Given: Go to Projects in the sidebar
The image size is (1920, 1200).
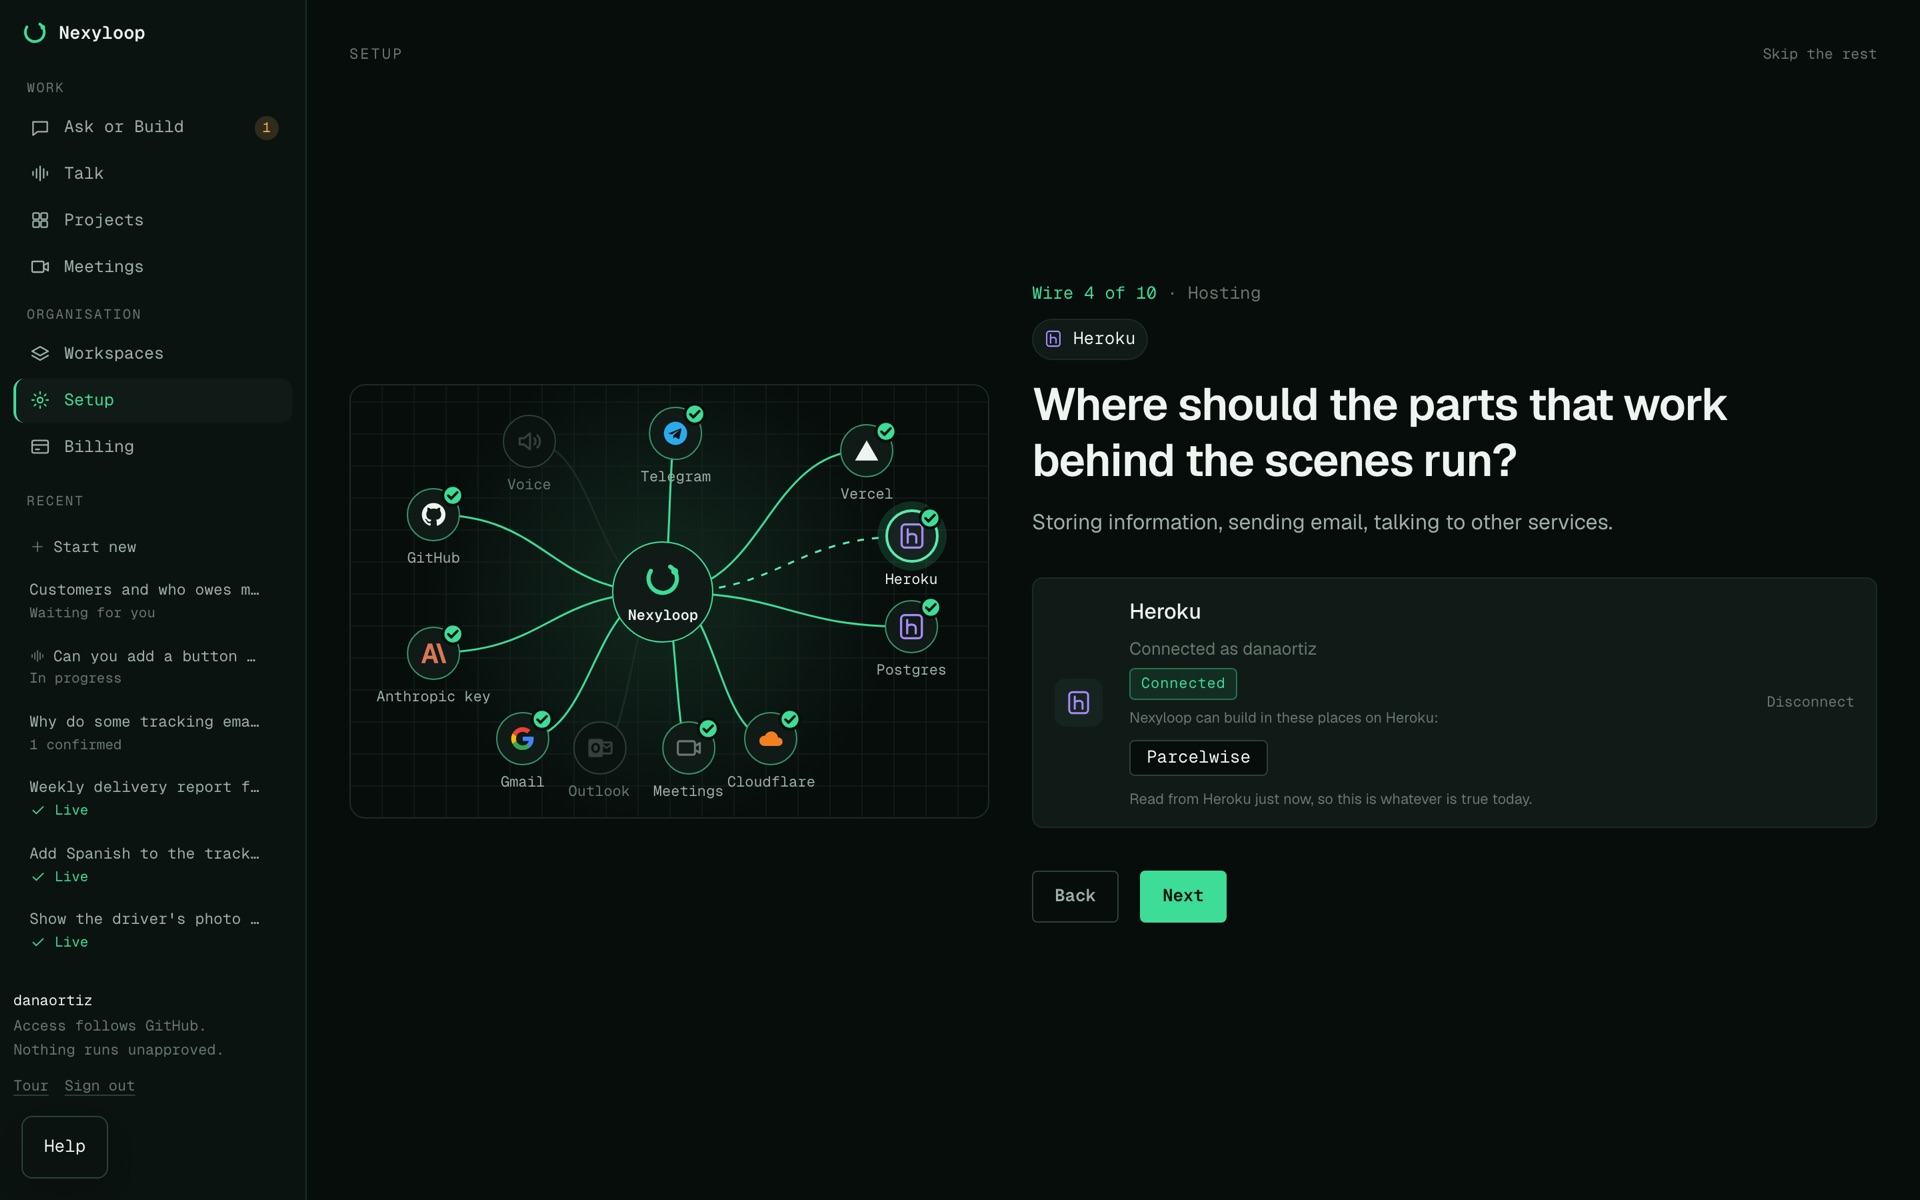Looking at the screenshot, I should (x=153, y=220).
